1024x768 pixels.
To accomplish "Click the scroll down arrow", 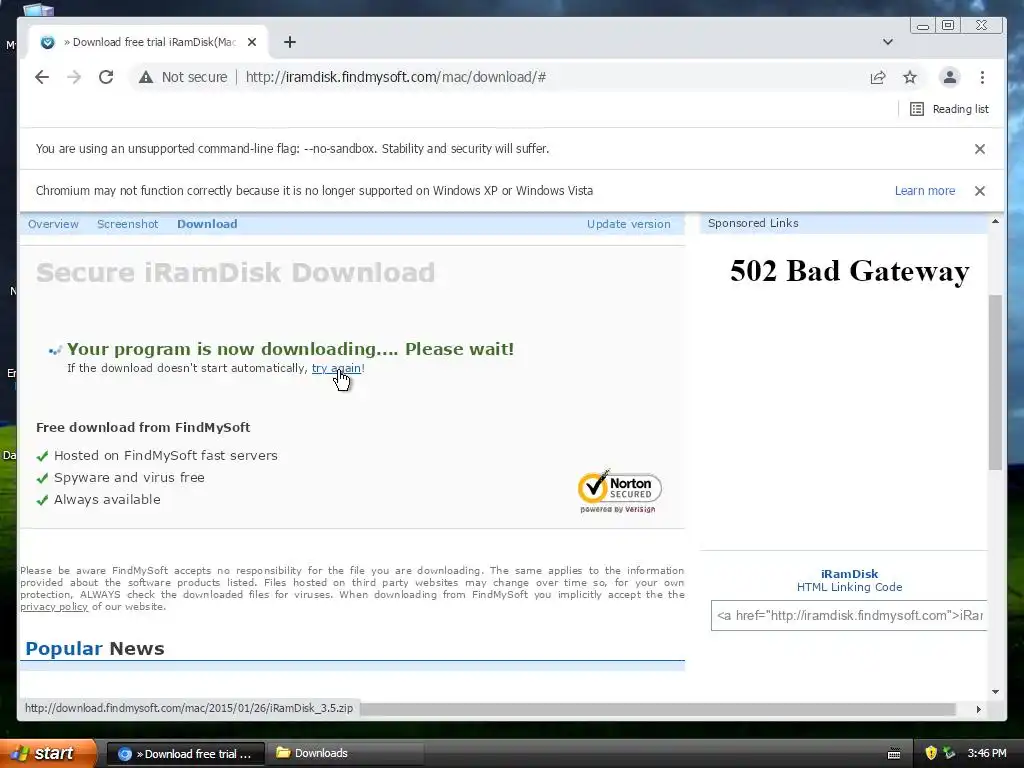I will click(995, 692).
